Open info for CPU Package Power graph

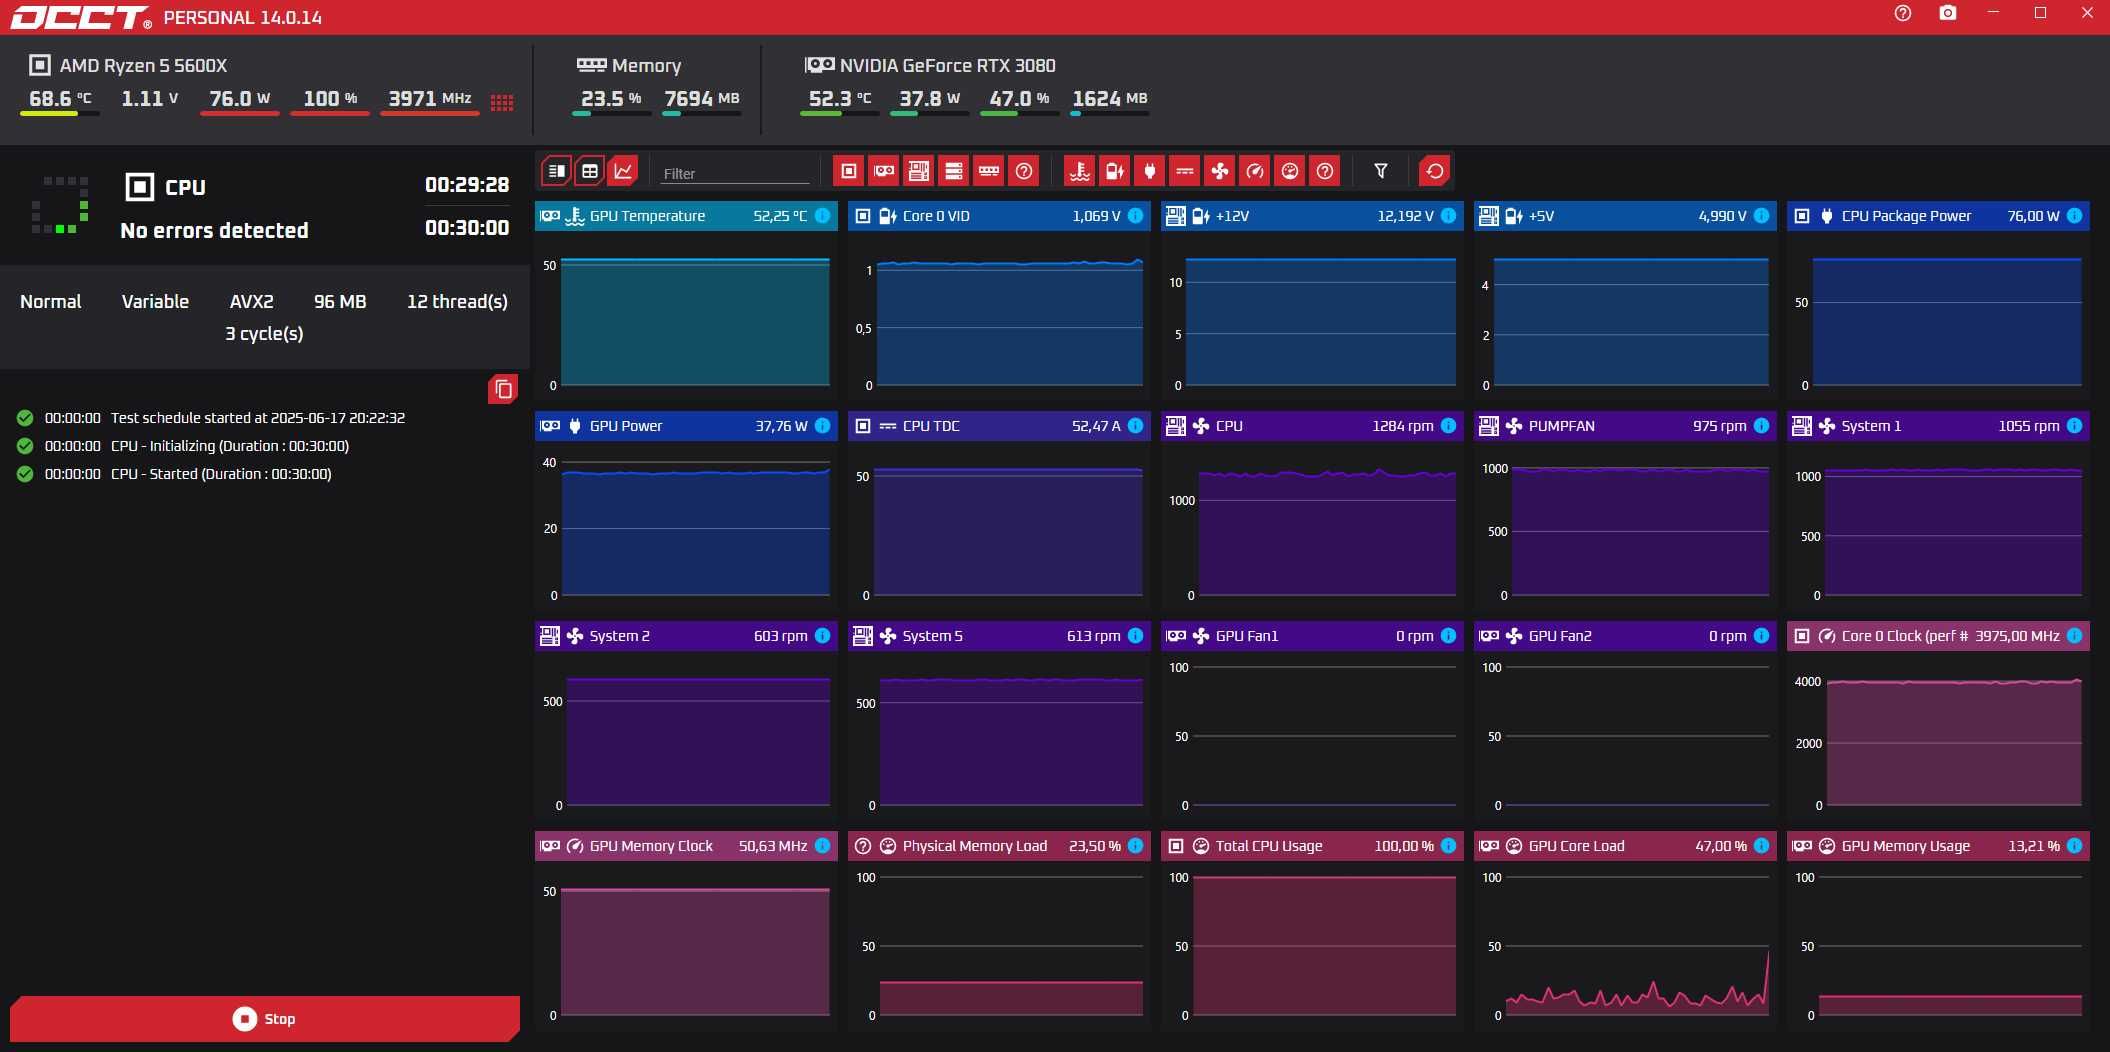coord(2074,216)
